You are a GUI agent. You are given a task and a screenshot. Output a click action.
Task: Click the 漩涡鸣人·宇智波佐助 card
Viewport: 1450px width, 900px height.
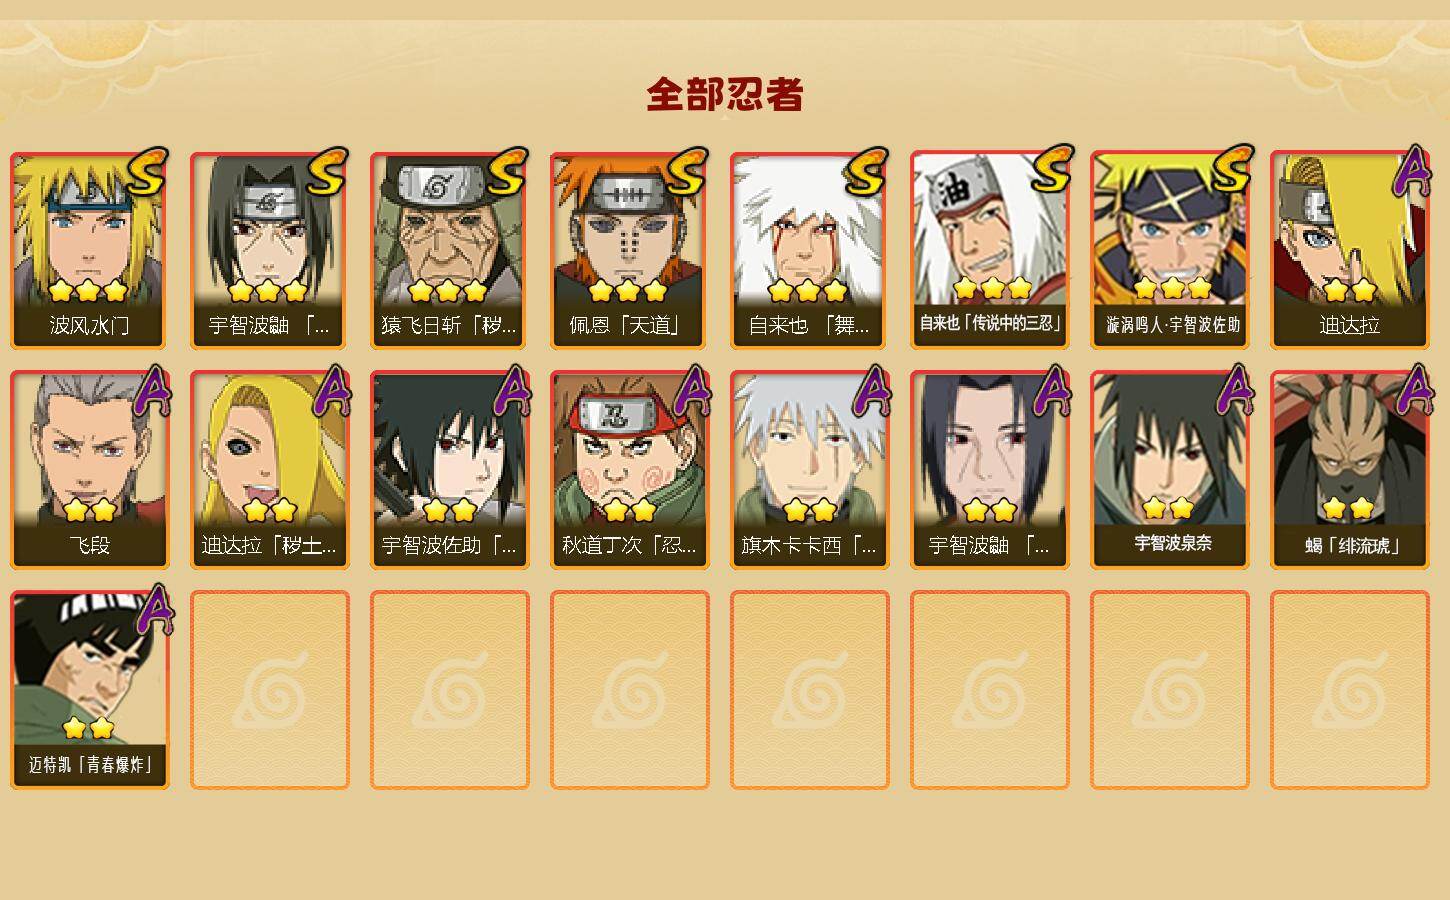1170,250
